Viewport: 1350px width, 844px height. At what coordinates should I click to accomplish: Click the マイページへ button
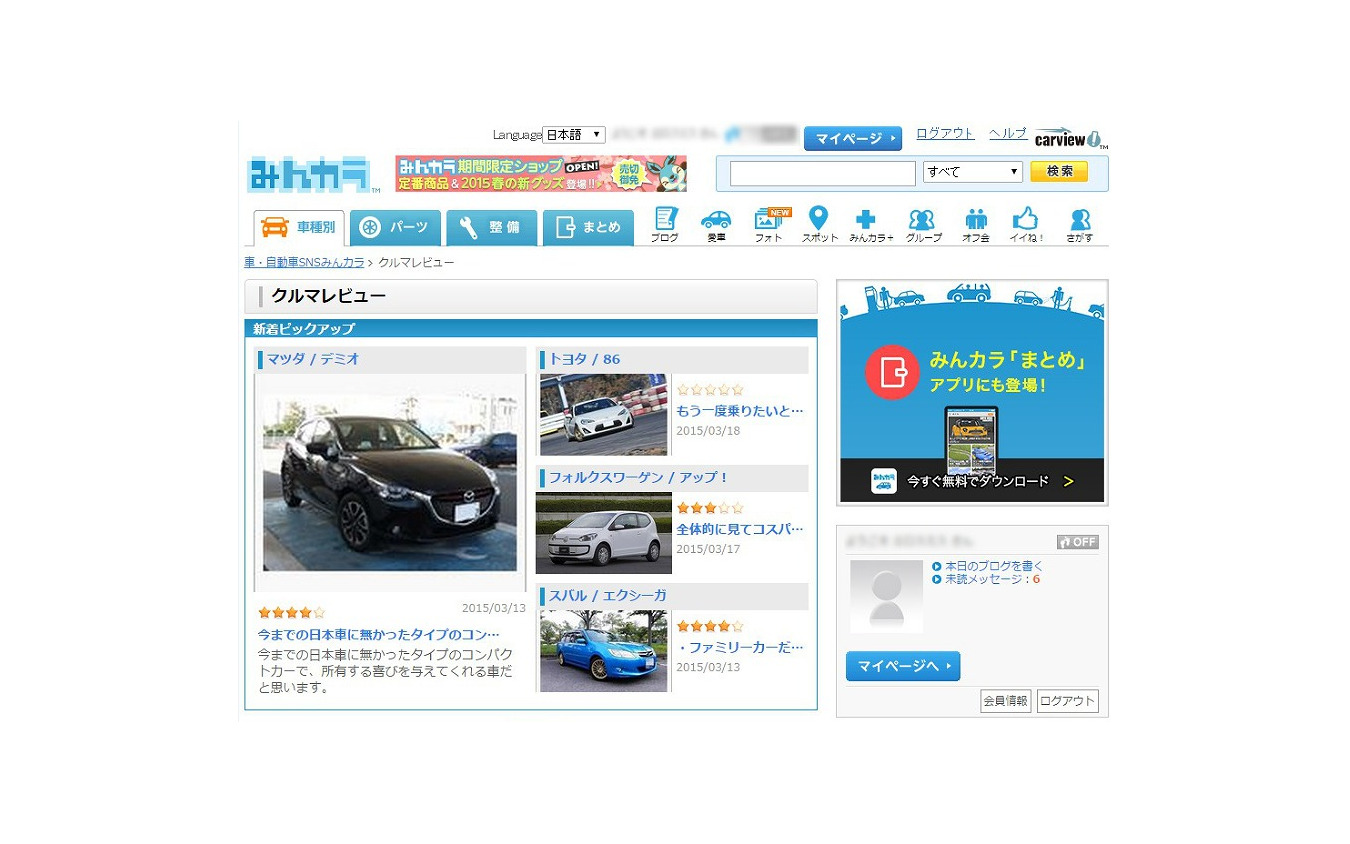click(x=903, y=666)
